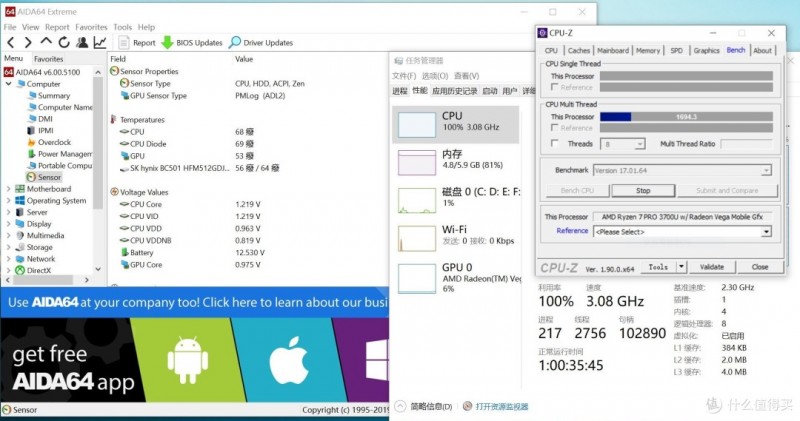The height and width of the screenshot is (421, 800).
Task: Expand the Display tree node
Action: (8, 224)
